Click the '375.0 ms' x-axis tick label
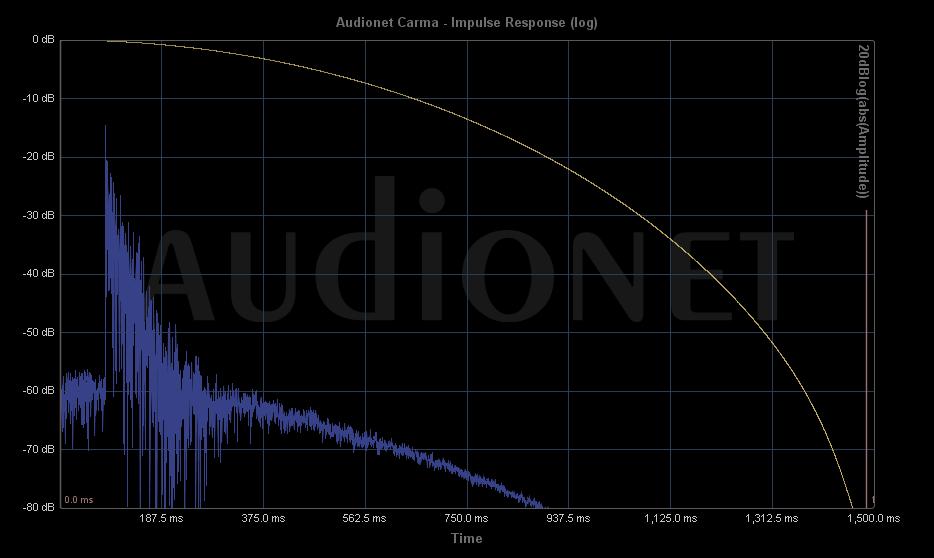 coord(263,518)
